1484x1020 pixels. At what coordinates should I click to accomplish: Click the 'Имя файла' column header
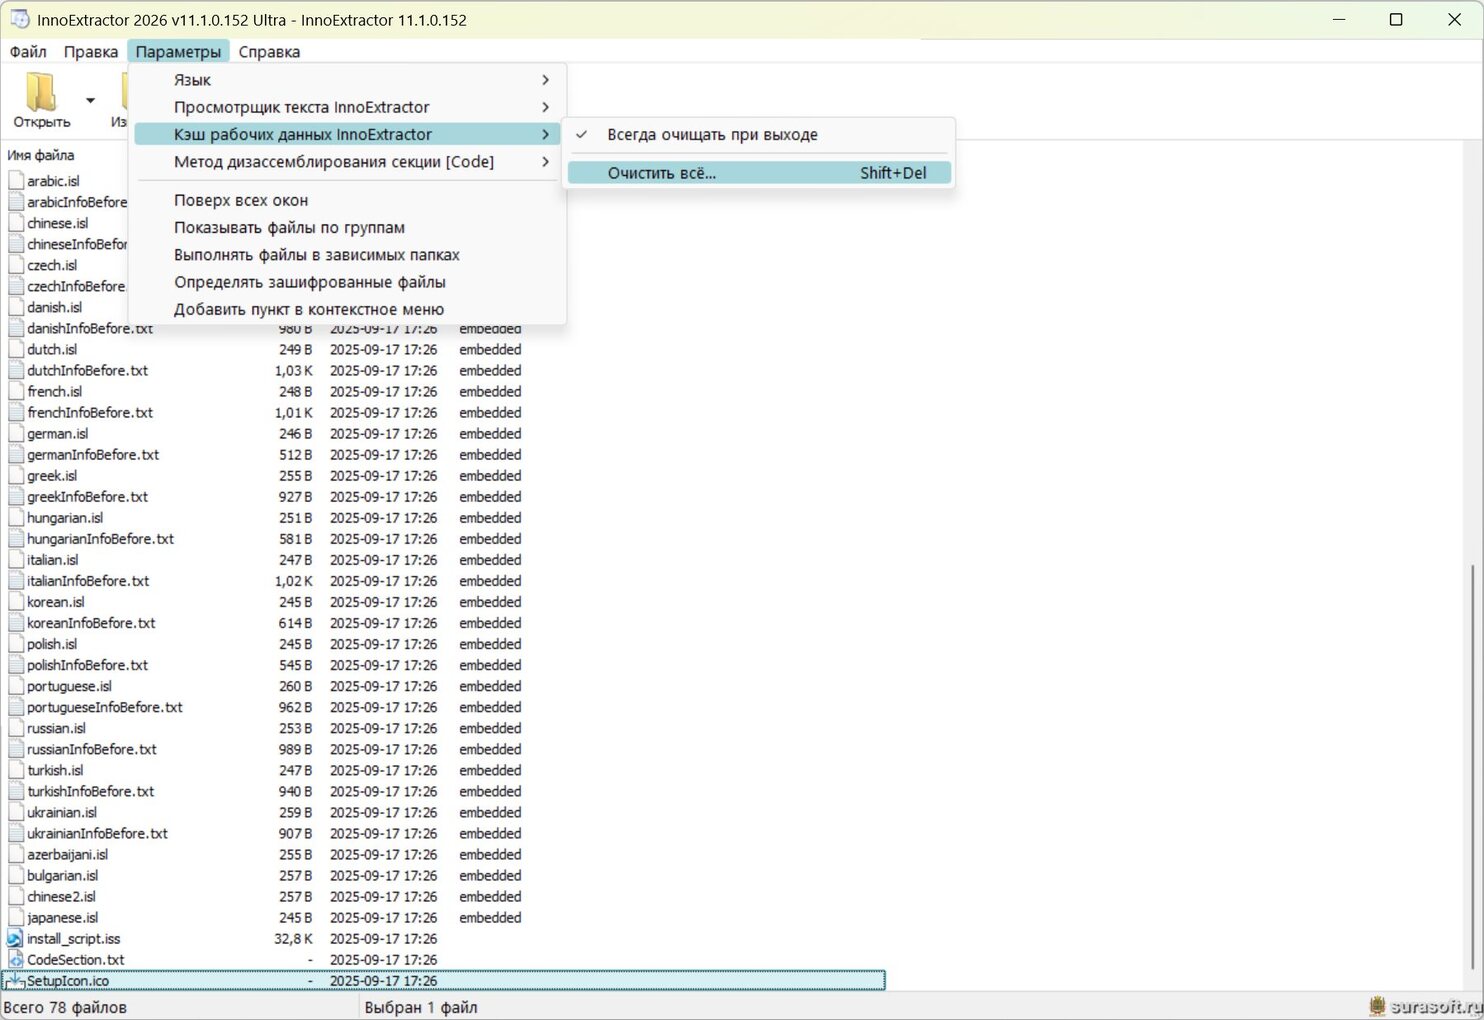pos(41,156)
